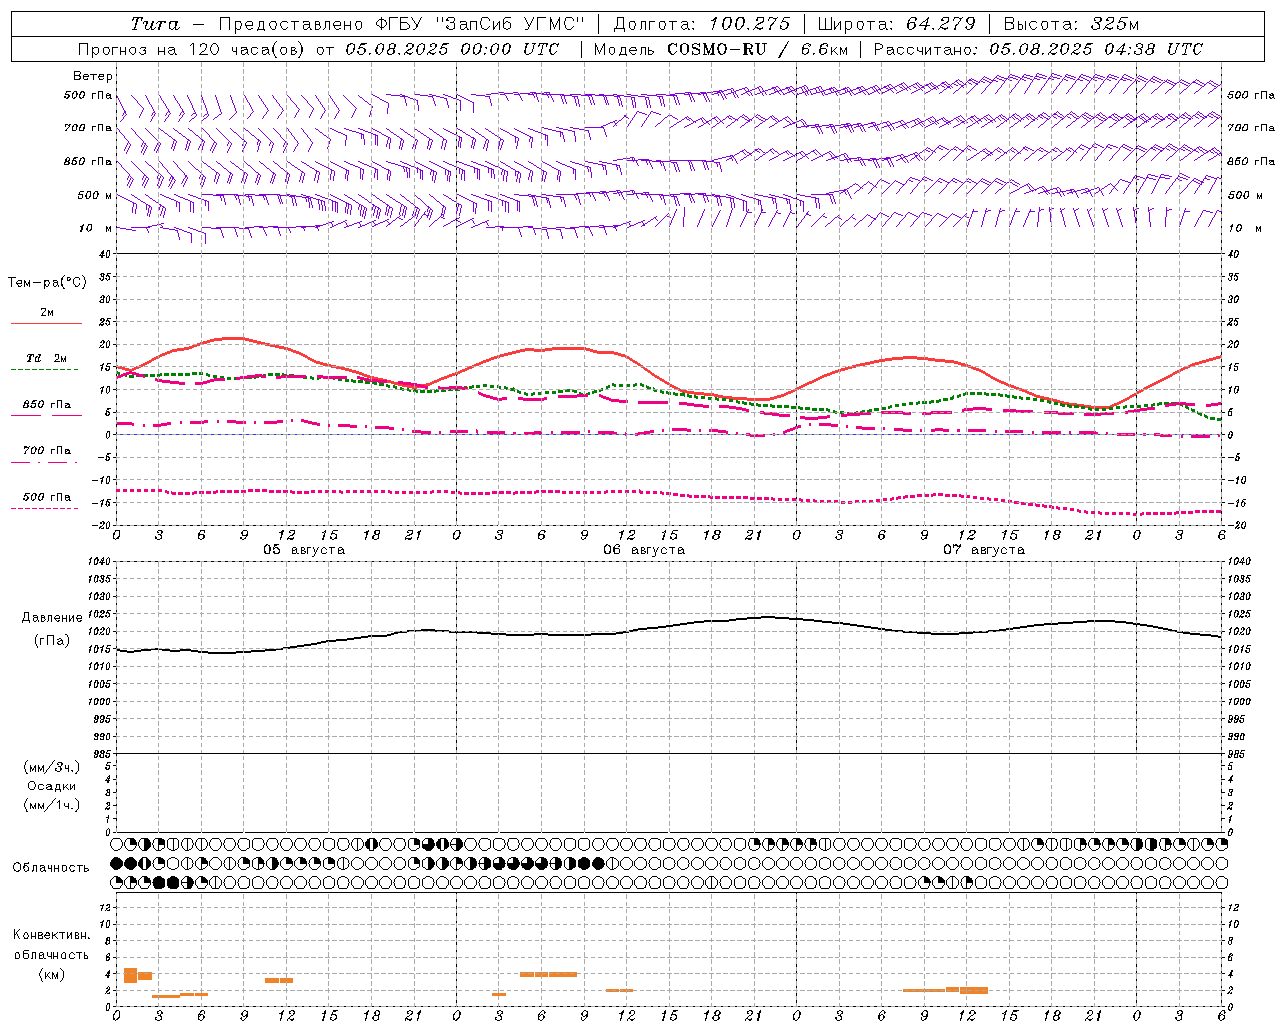Click the "Облачность" cloud cover label

click(x=51, y=868)
